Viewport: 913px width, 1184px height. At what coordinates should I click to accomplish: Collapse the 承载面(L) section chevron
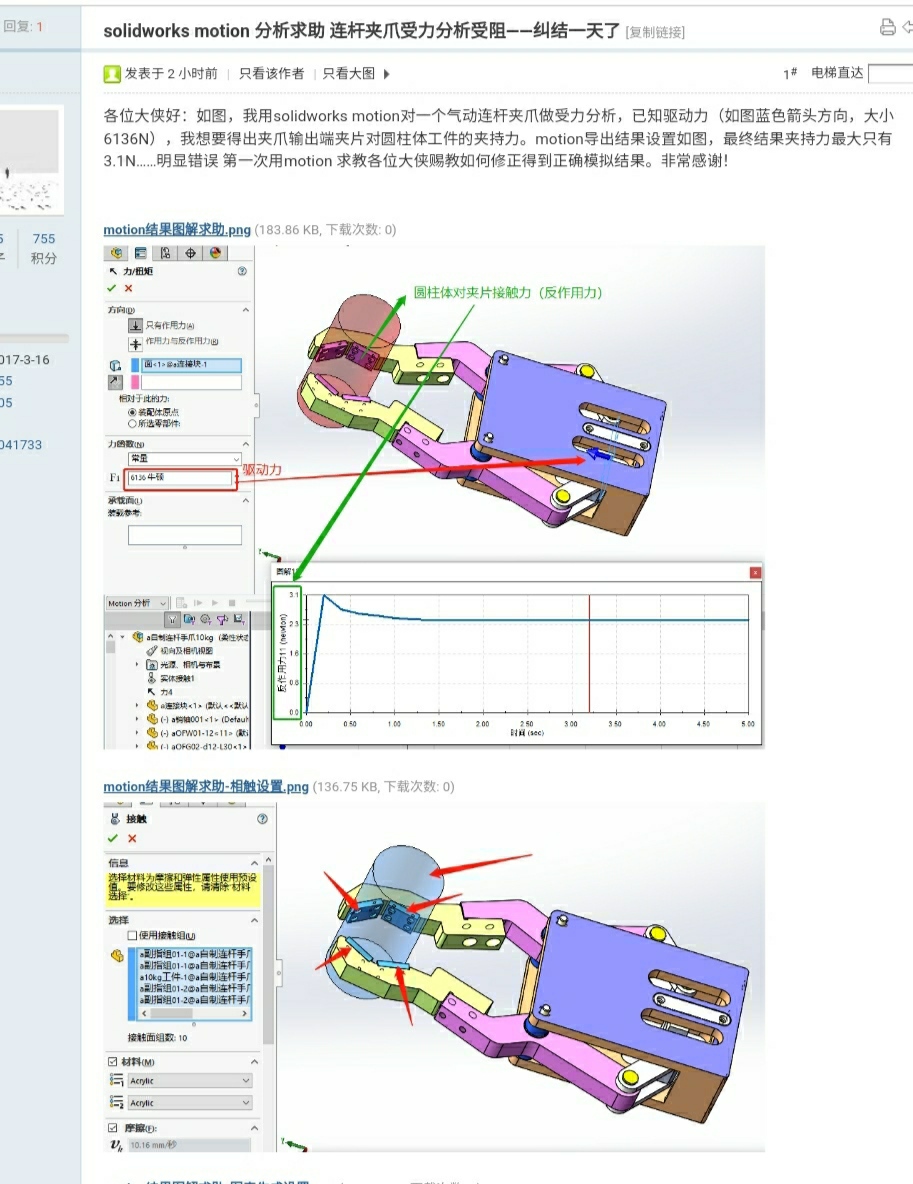[245, 500]
